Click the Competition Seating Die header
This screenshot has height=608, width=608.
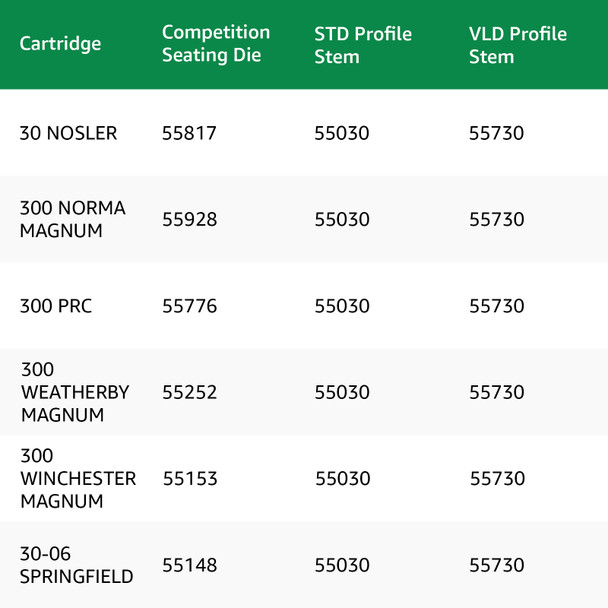[216, 45]
